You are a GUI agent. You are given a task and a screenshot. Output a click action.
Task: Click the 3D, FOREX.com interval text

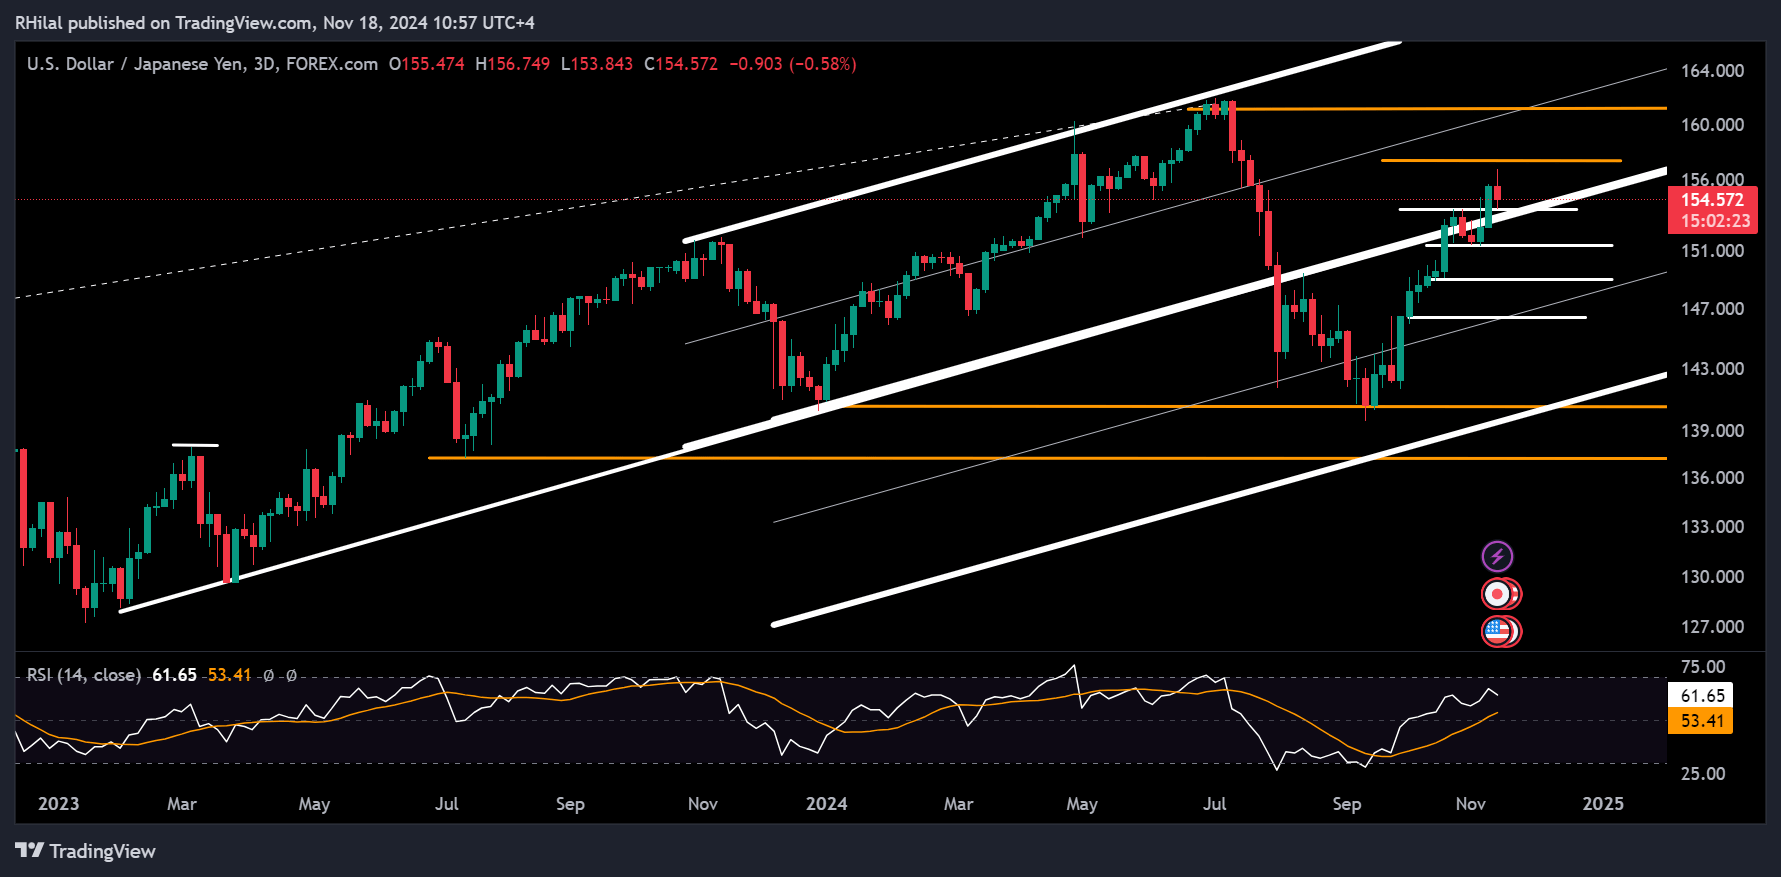[x=315, y=64]
